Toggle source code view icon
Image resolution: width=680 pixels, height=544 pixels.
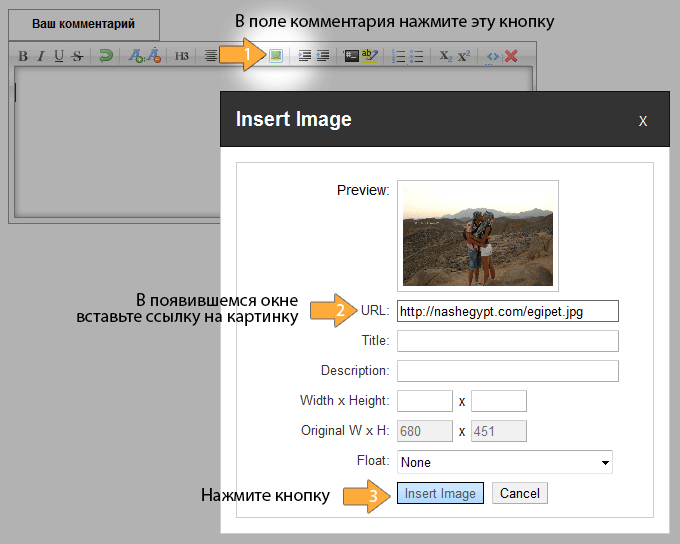coord(492,56)
